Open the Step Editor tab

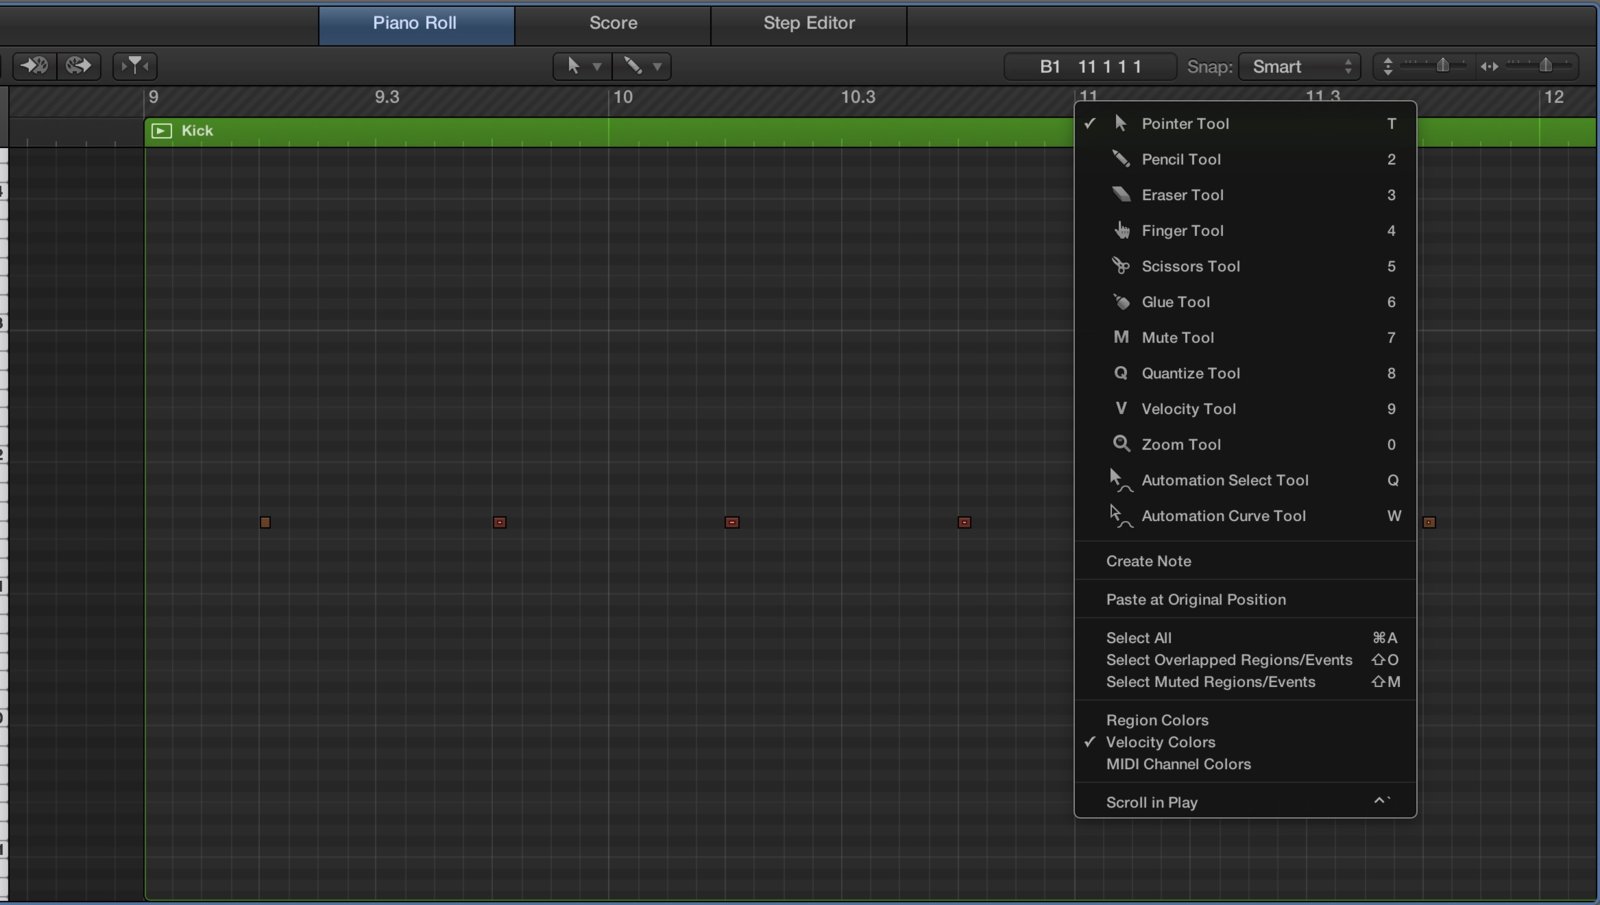pyautogui.click(x=809, y=24)
